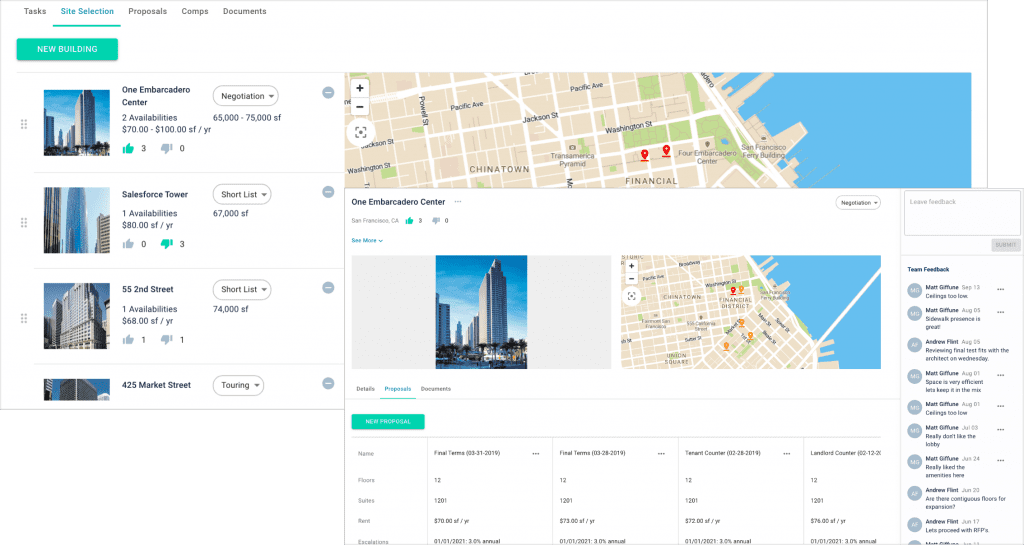1024x545 pixels.
Task: Open Documents tab in detail panel
Action: click(x=436, y=389)
